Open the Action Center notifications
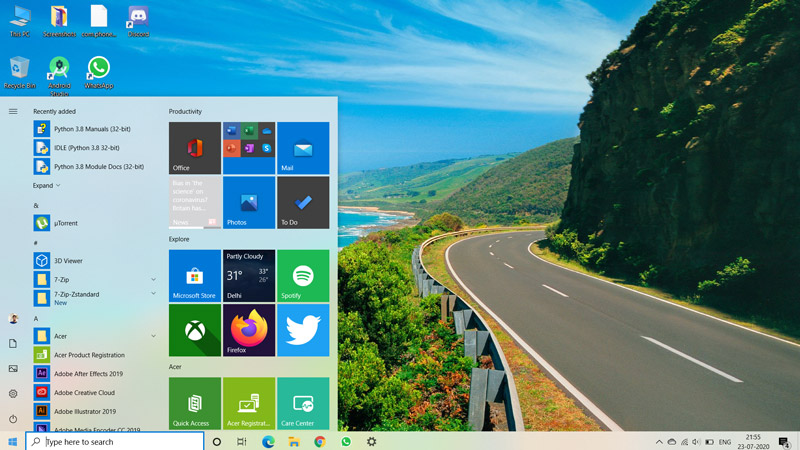This screenshot has height=450, width=800. click(785, 442)
